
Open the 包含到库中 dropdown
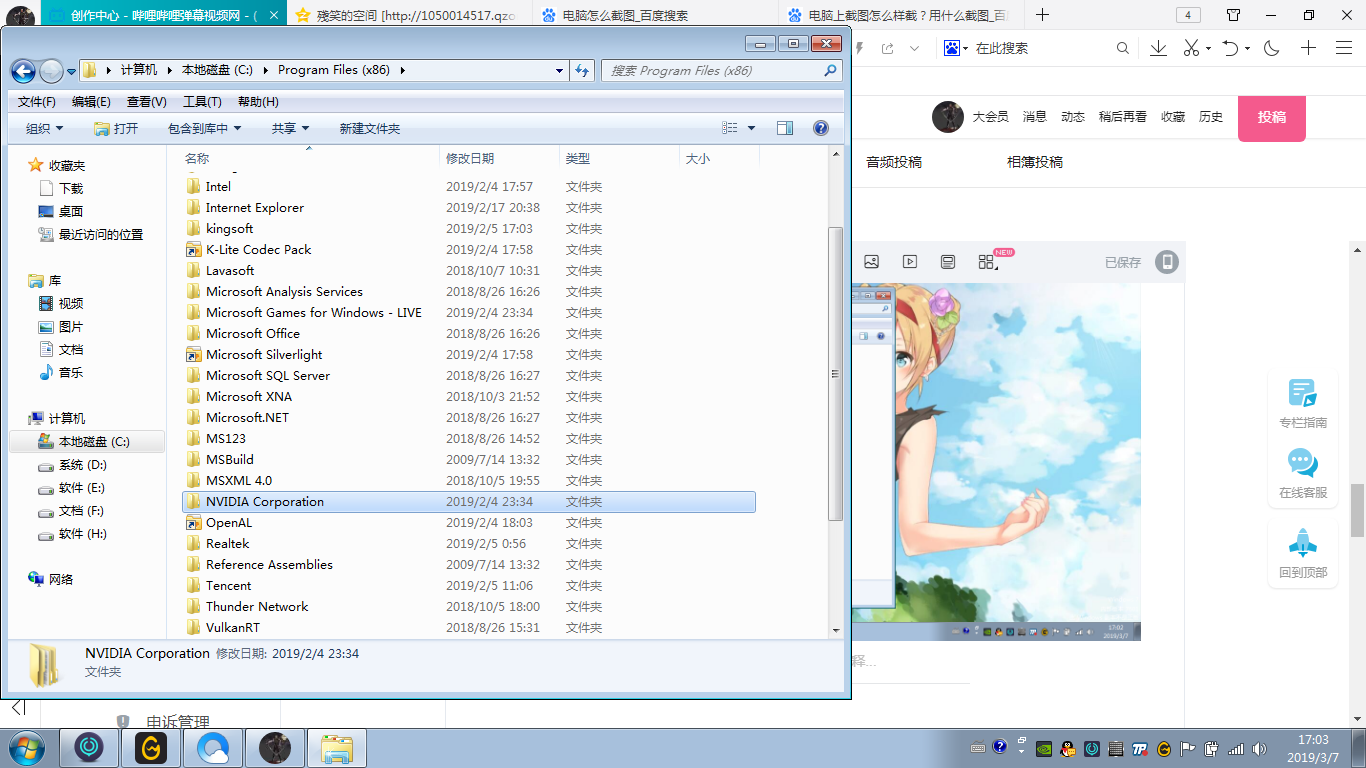point(205,128)
